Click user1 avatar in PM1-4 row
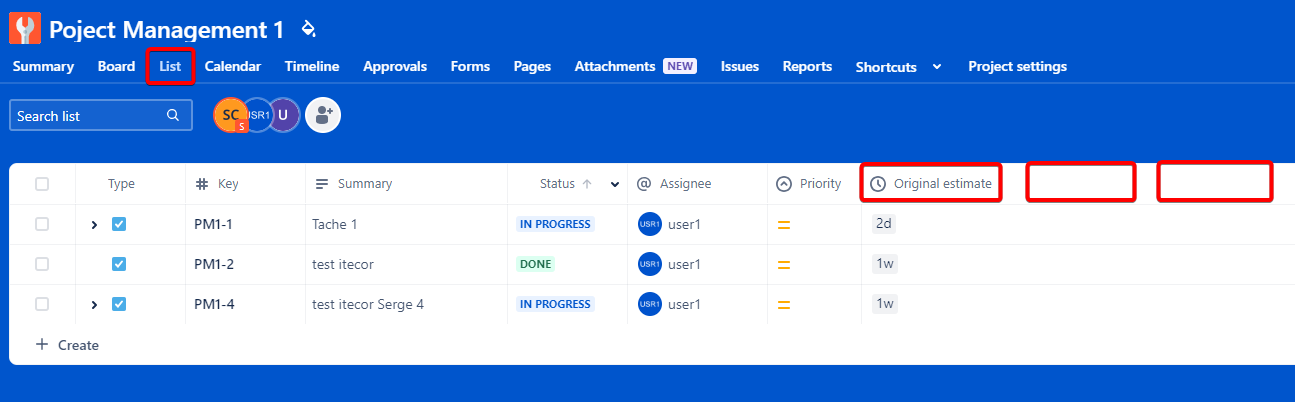The image size is (1295, 402). [x=650, y=304]
